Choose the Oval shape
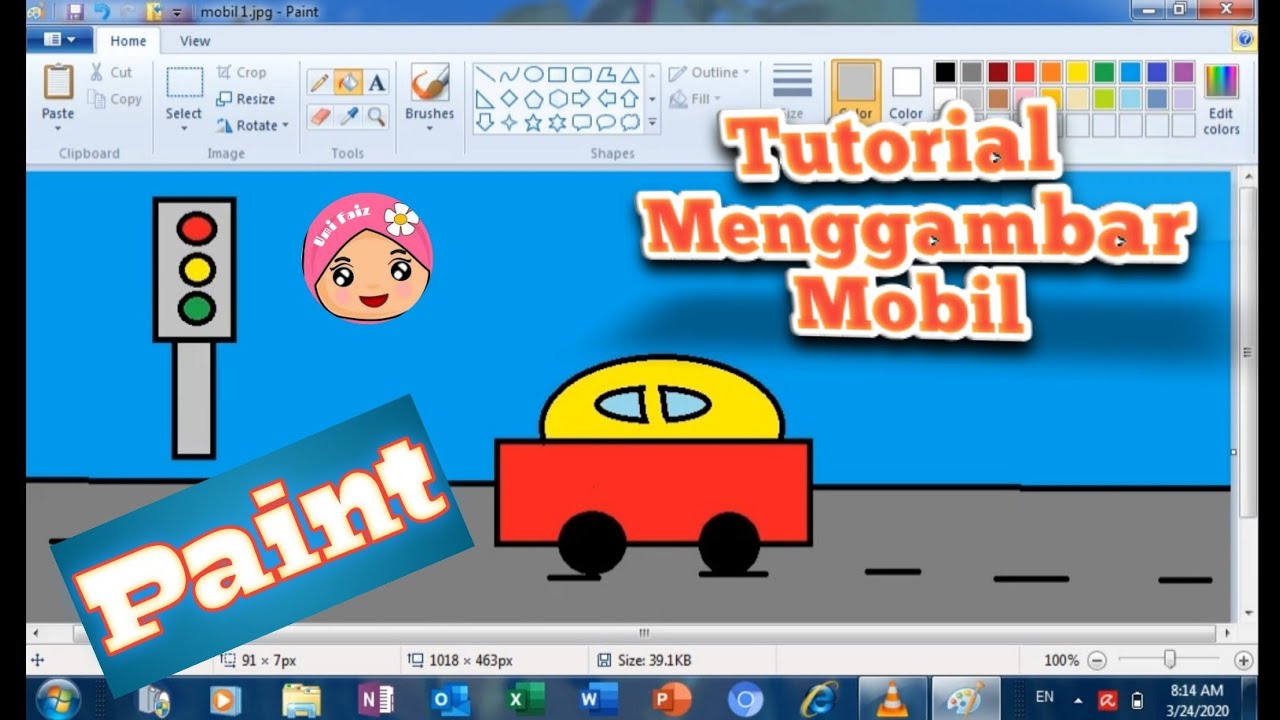The height and width of the screenshot is (720, 1280). pyautogui.click(x=534, y=75)
